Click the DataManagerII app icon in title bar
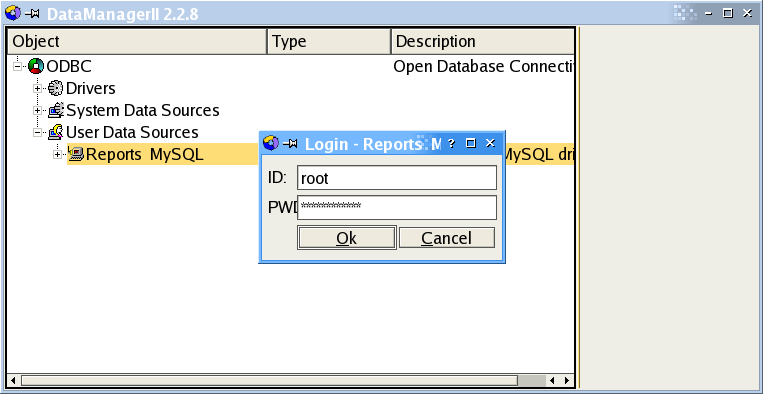 [13, 13]
